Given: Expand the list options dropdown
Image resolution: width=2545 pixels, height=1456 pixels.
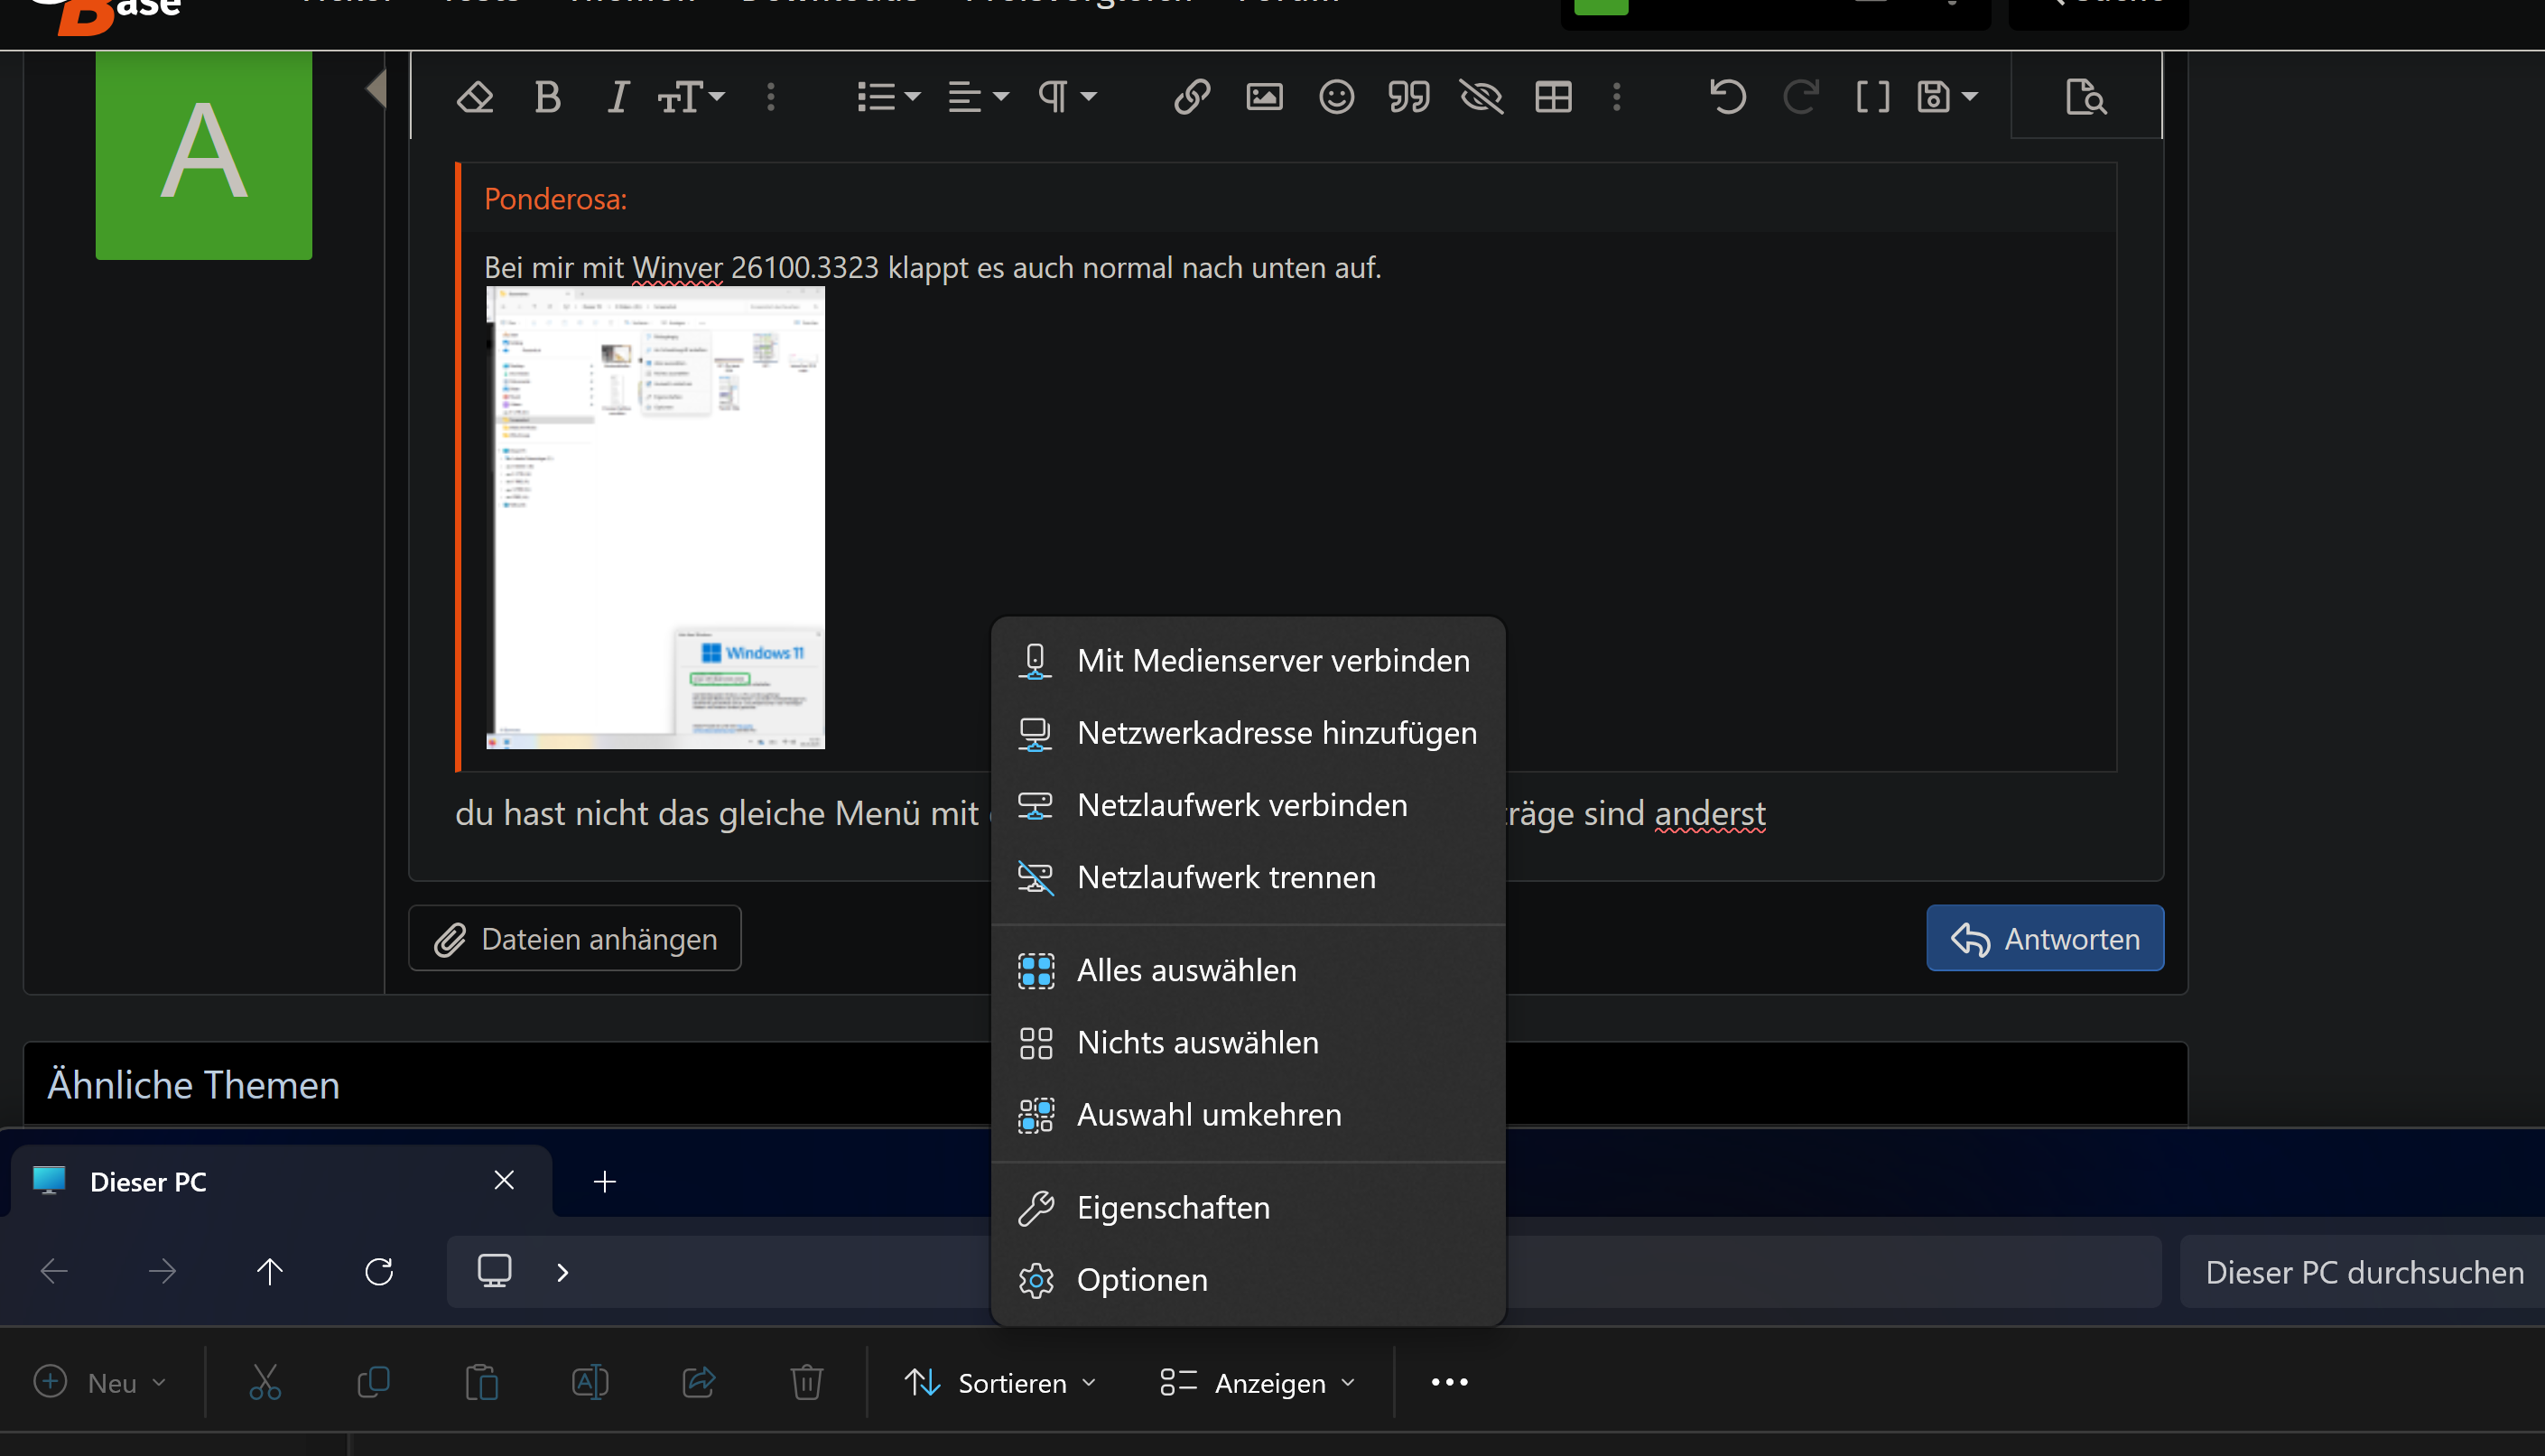Looking at the screenshot, I should 888,98.
